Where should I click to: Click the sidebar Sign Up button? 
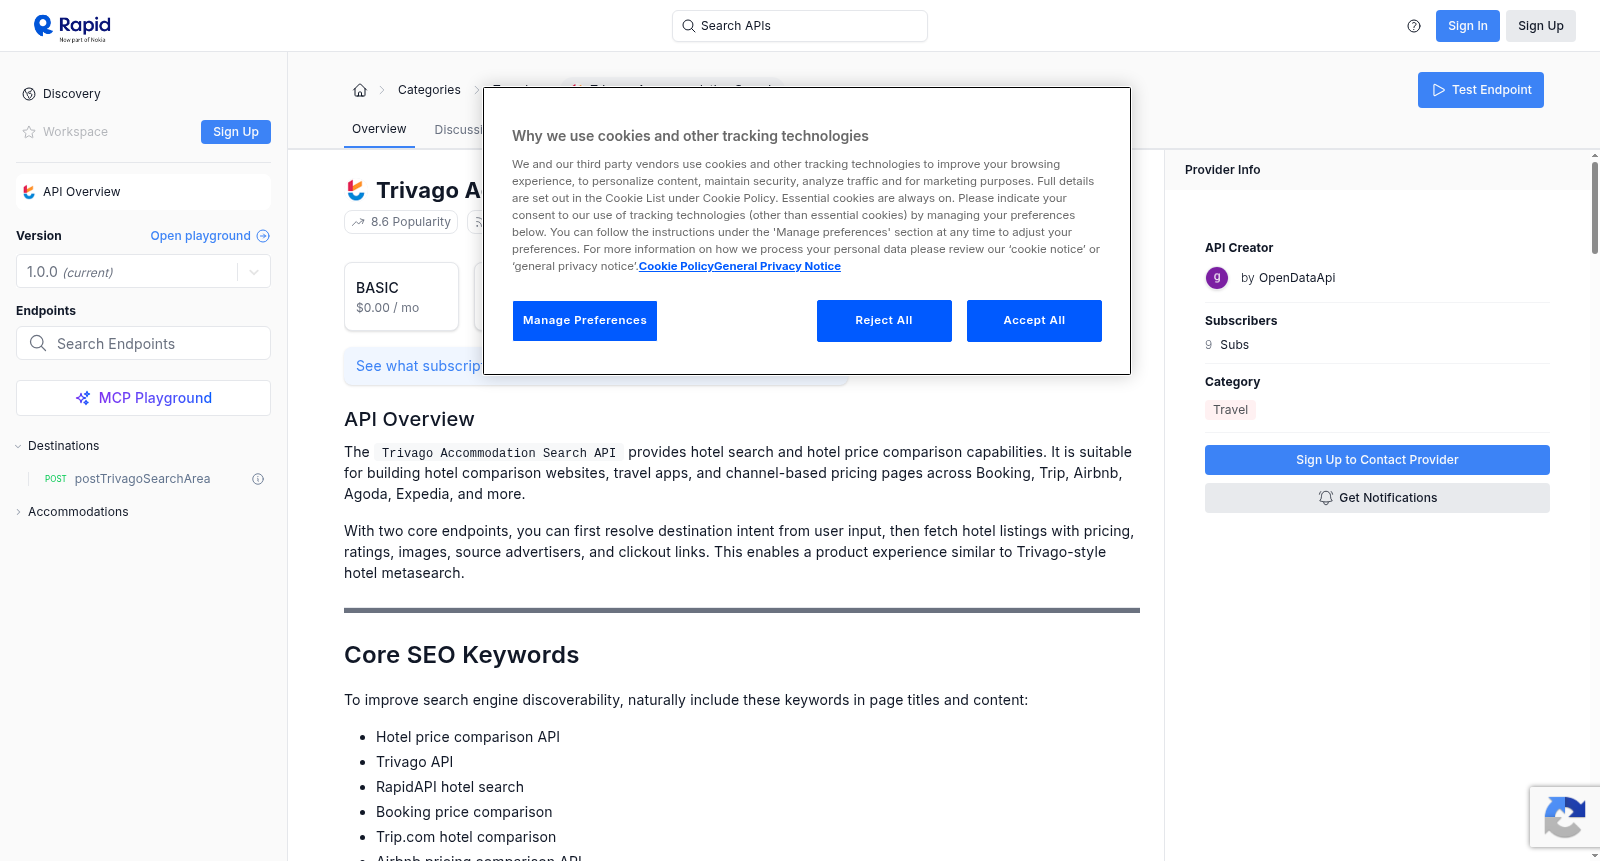[x=236, y=132]
